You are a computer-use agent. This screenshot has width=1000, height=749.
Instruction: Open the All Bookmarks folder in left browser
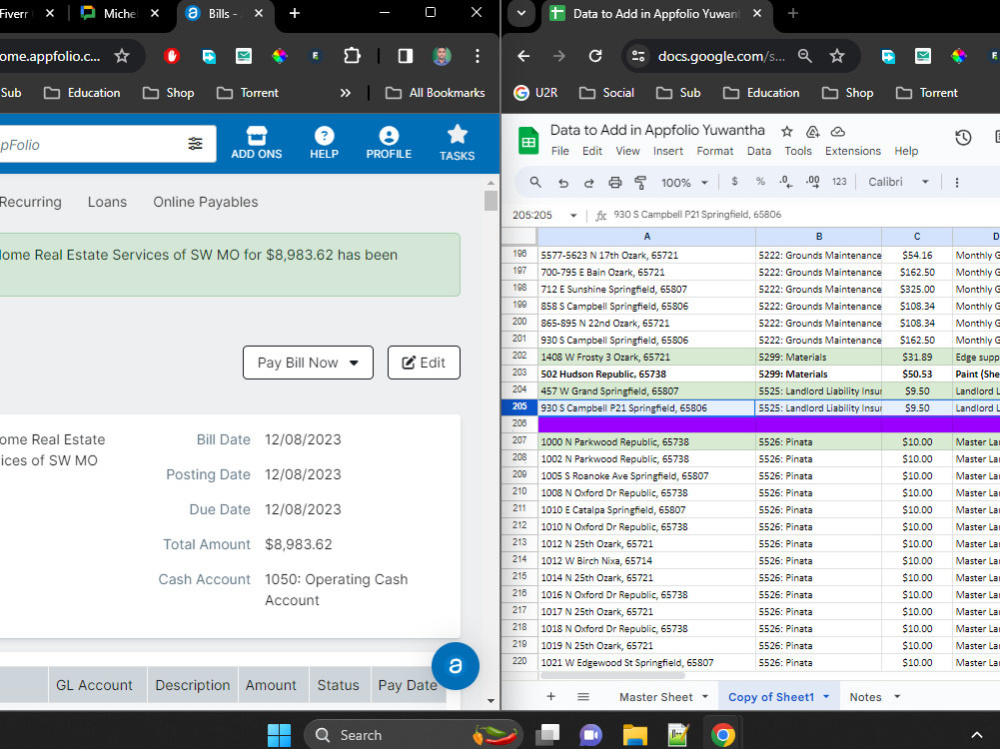click(x=435, y=93)
